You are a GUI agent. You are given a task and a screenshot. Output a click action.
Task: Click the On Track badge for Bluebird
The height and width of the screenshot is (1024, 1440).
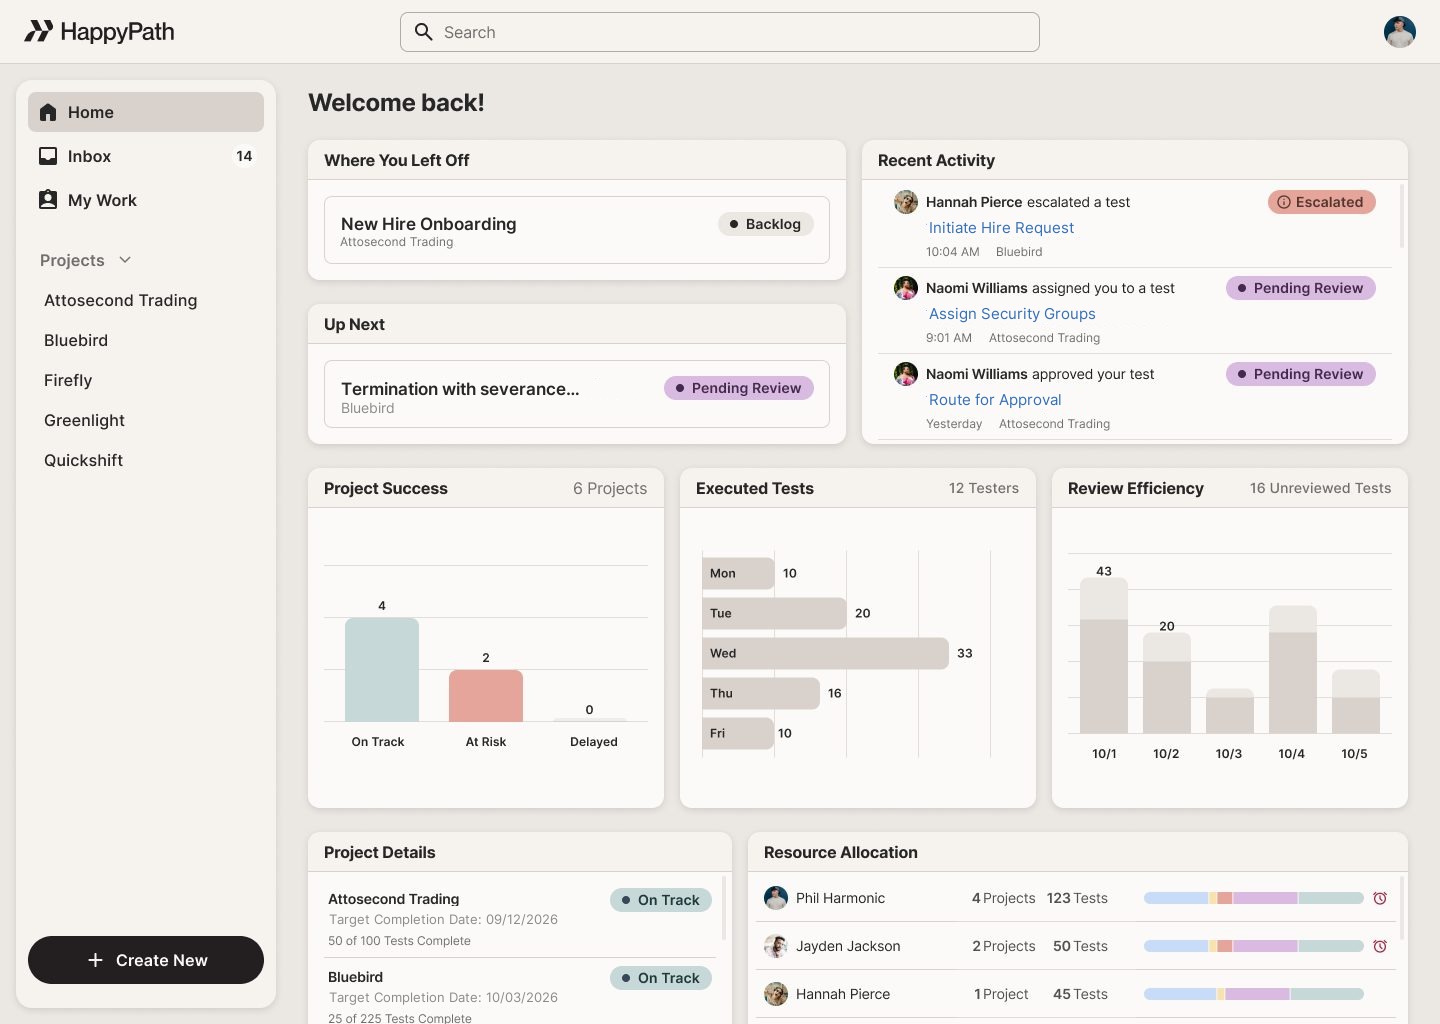[x=661, y=978]
